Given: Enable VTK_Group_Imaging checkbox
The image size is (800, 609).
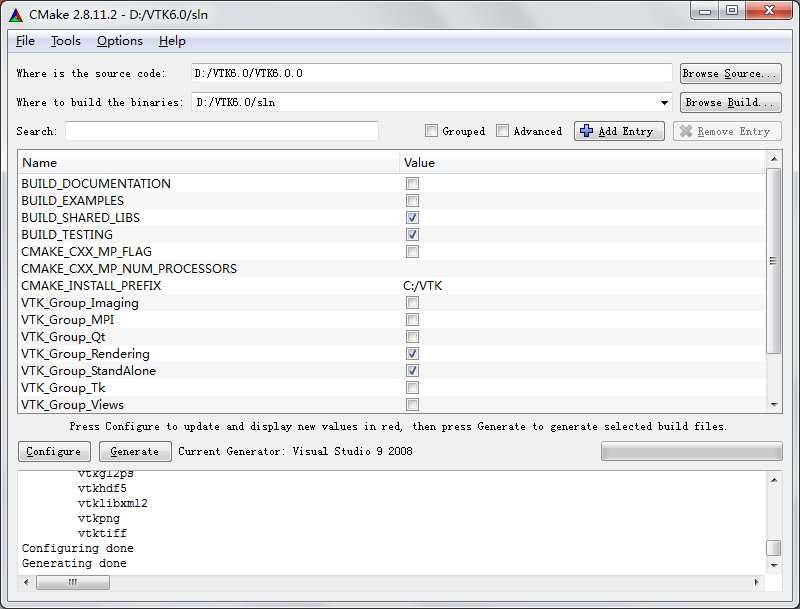Looking at the screenshot, I should click(x=412, y=303).
